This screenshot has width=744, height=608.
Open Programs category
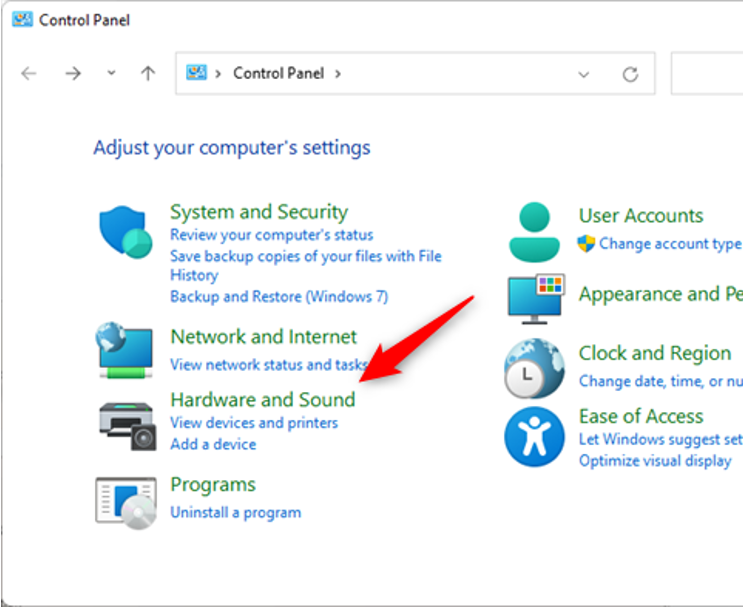[213, 485]
